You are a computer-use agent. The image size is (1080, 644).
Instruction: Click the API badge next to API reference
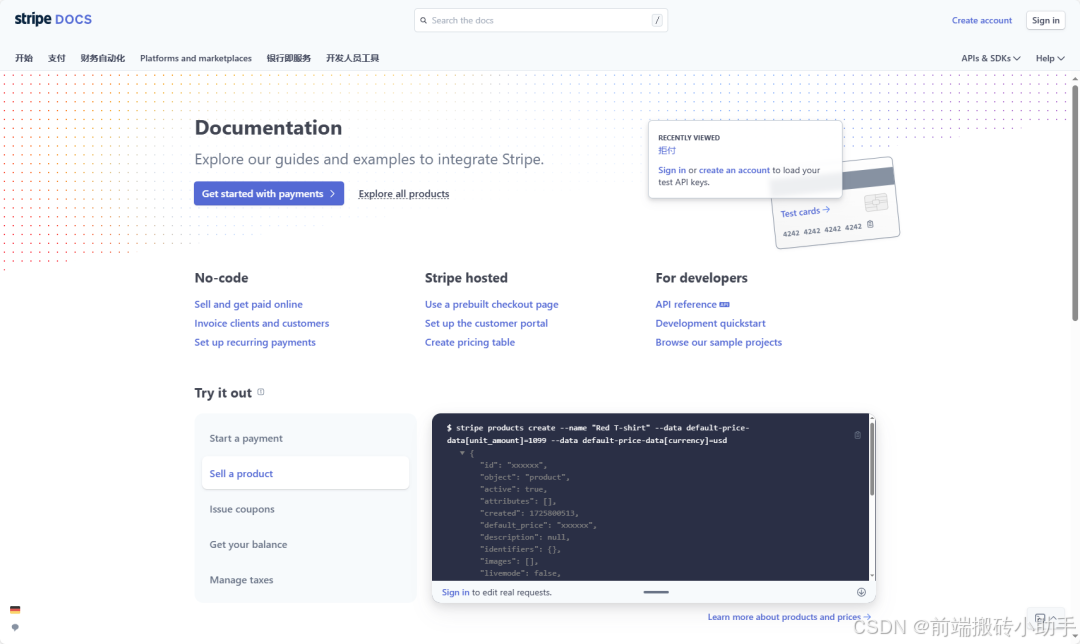click(x=725, y=304)
